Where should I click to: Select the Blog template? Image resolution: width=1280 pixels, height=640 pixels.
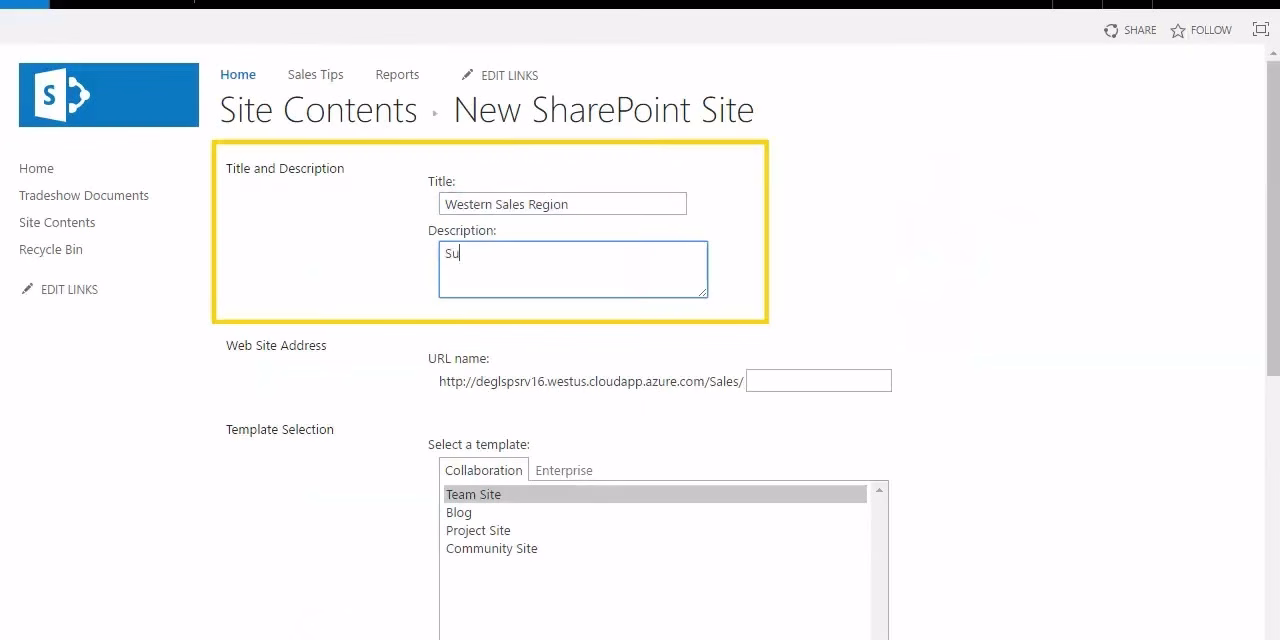click(x=459, y=512)
